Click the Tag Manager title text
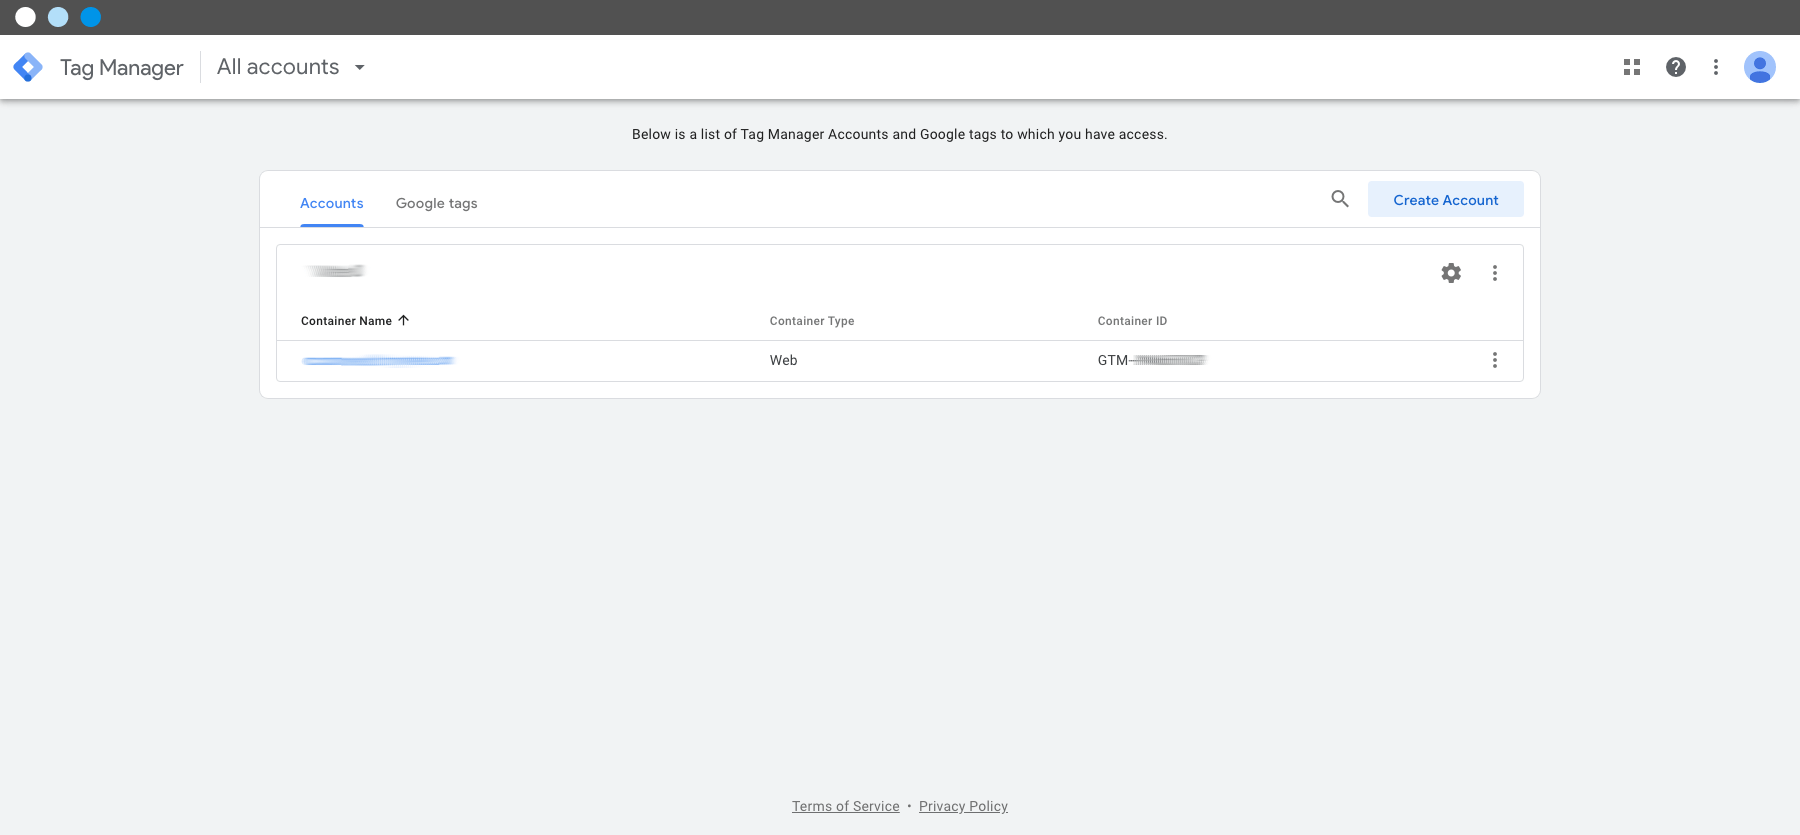Image resolution: width=1800 pixels, height=835 pixels. 122,67
